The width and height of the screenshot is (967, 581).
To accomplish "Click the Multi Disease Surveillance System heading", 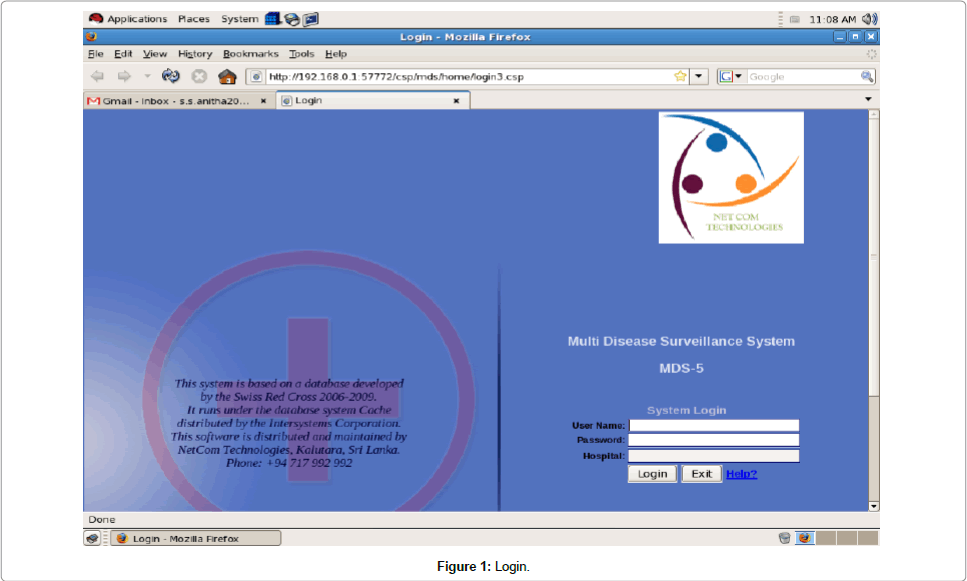I will (681, 341).
